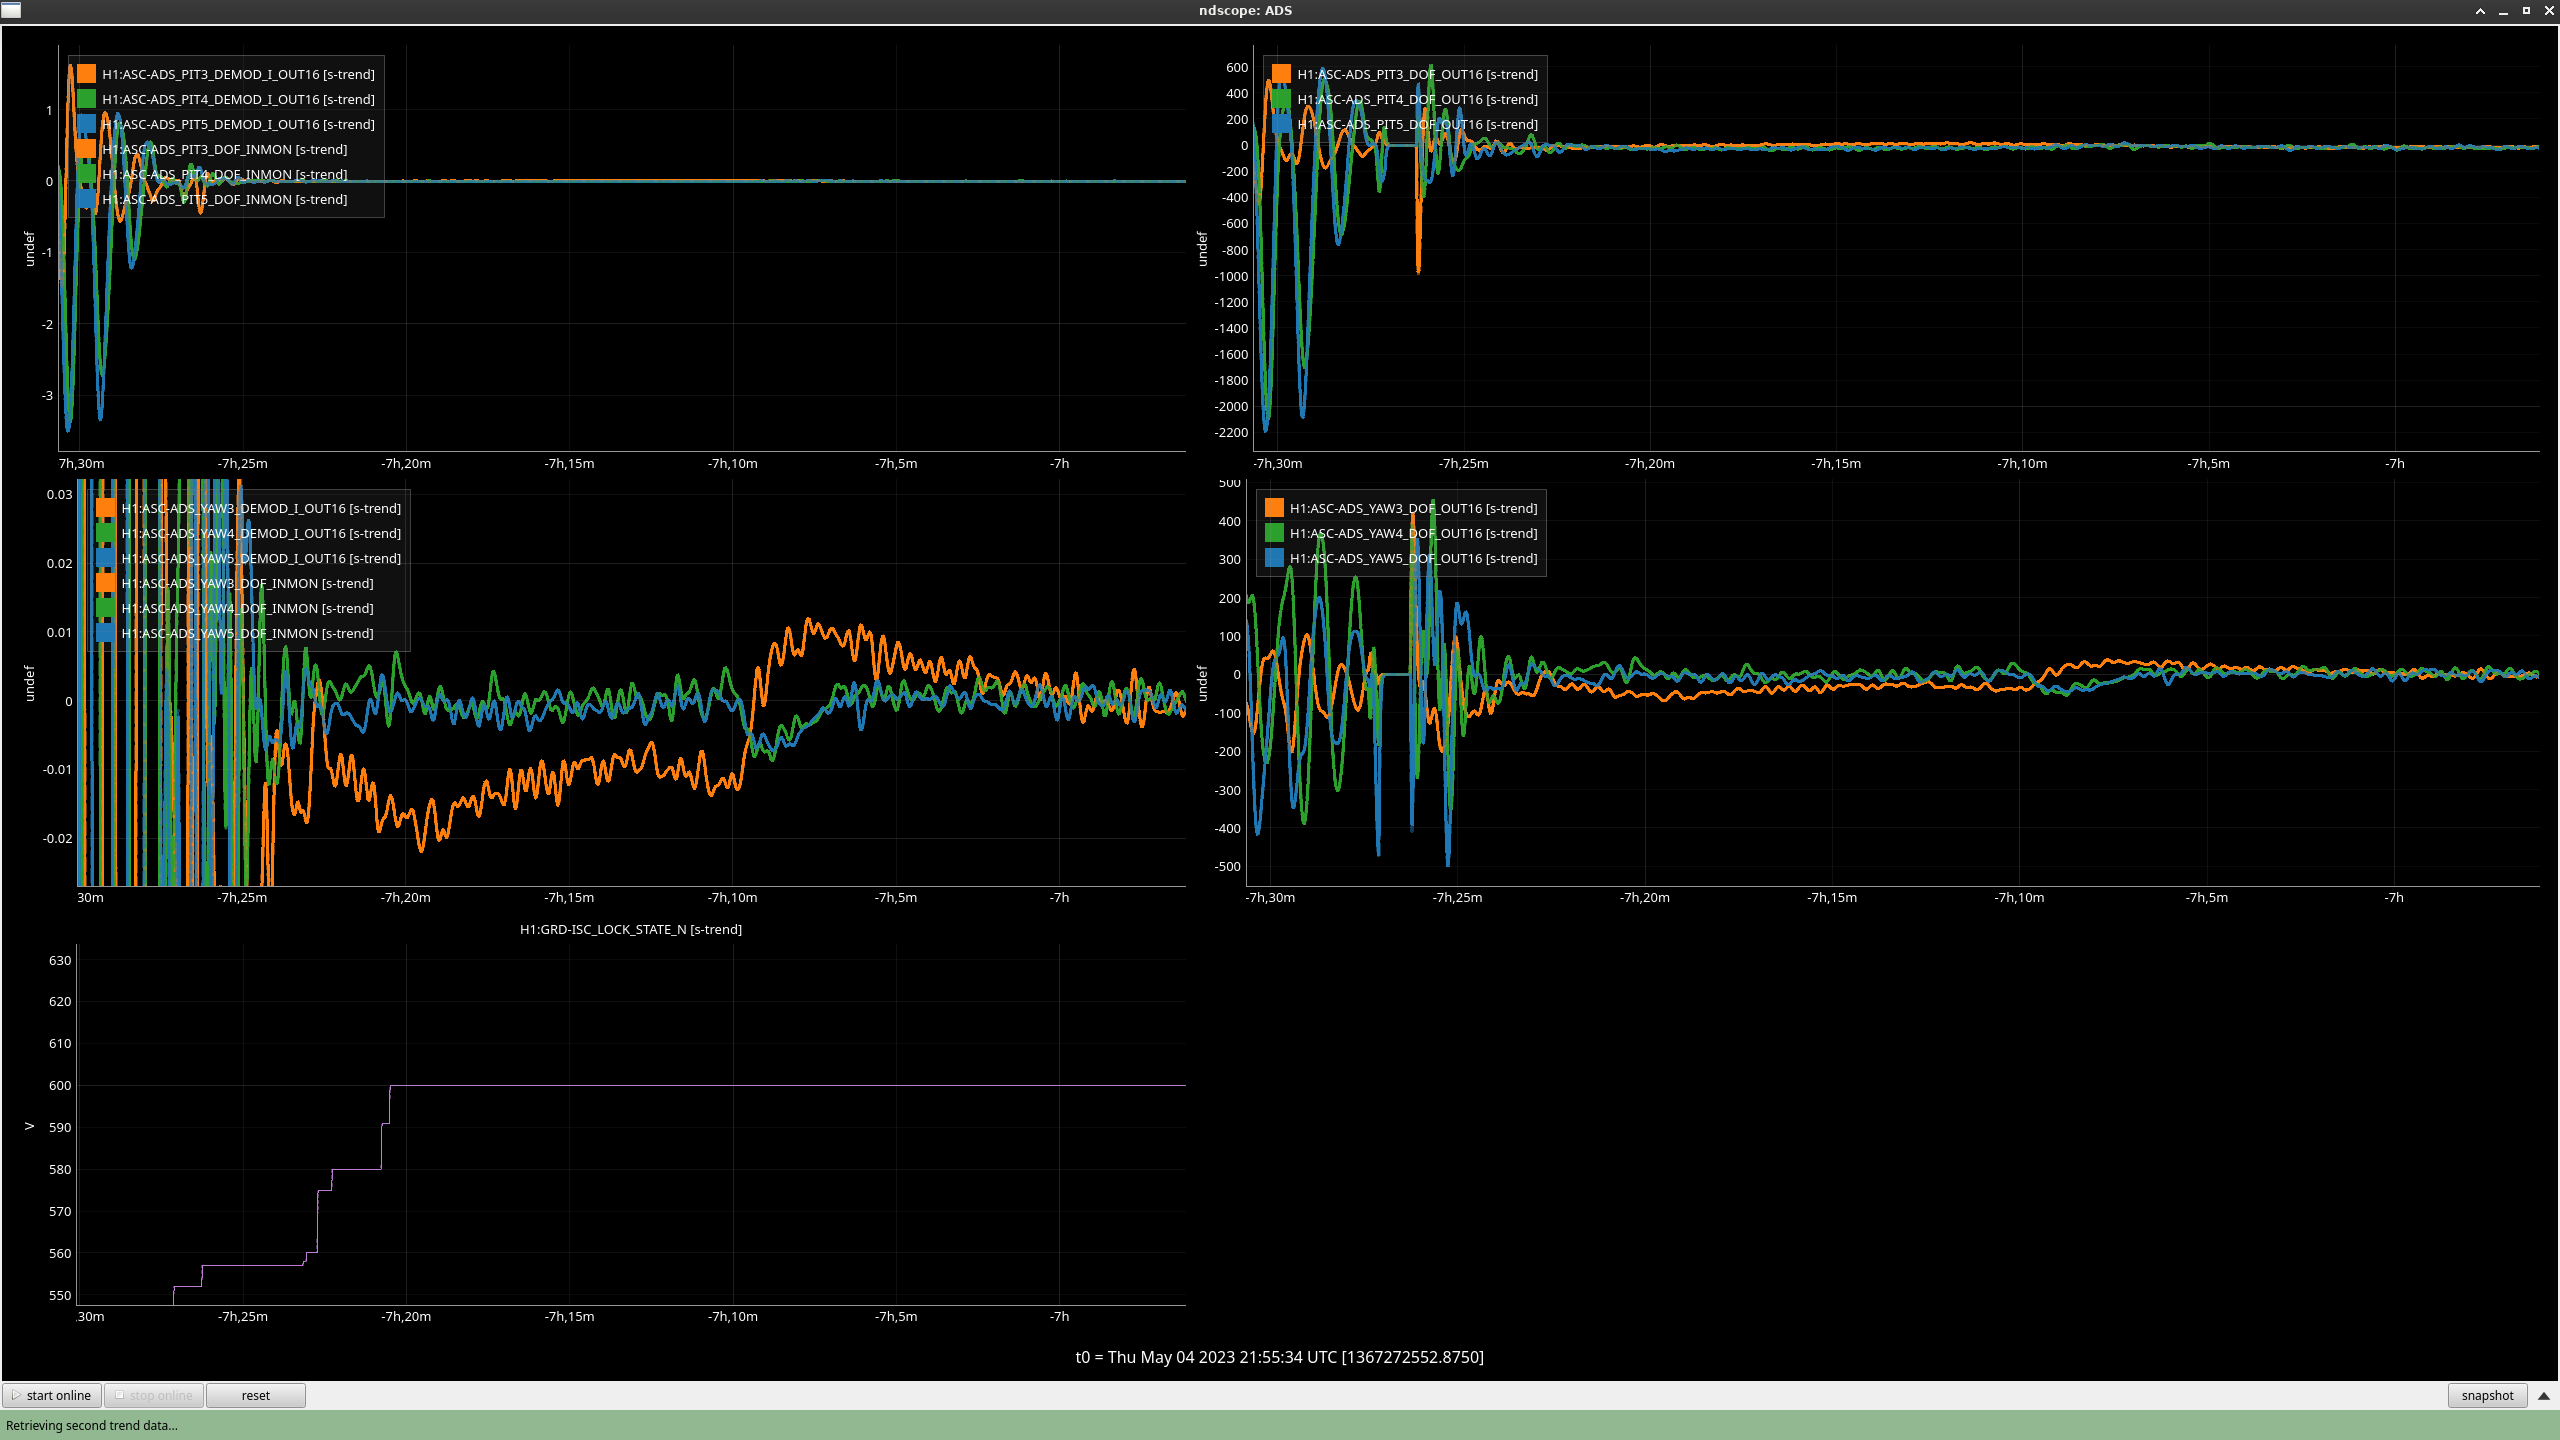Hide the YAW3_DEMOD_I_OUT16 trace via legend icon

point(106,508)
